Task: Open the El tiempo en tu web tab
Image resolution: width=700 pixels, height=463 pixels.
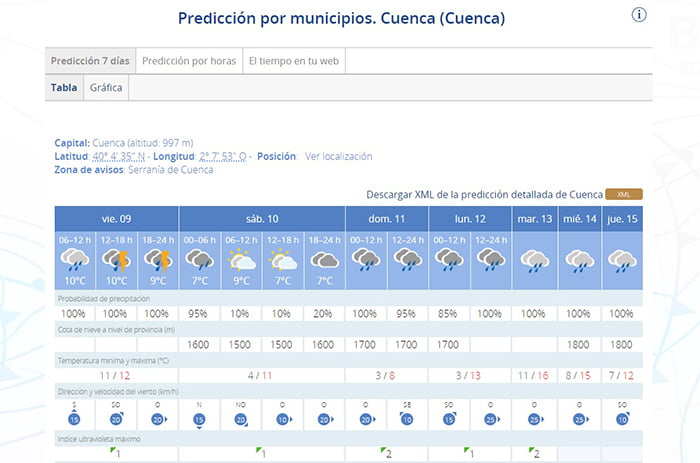Action: [x=293, y=61]
